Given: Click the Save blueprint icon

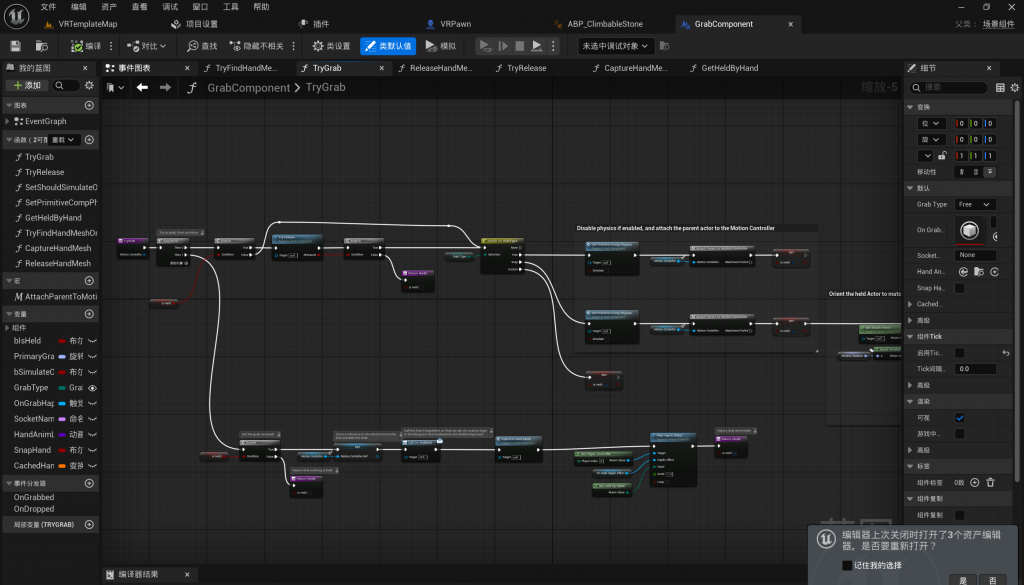Looking at the screenshot, I should (x=16, y=46).
